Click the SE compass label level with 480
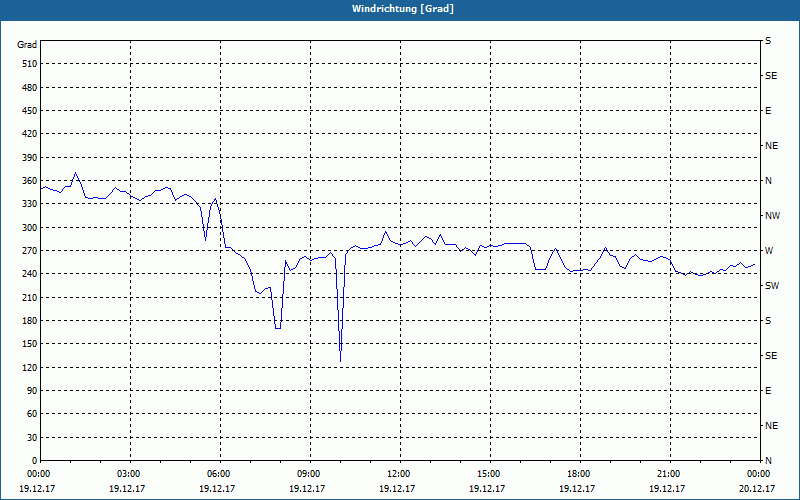800x500 pixels. (x=771, y=76)
